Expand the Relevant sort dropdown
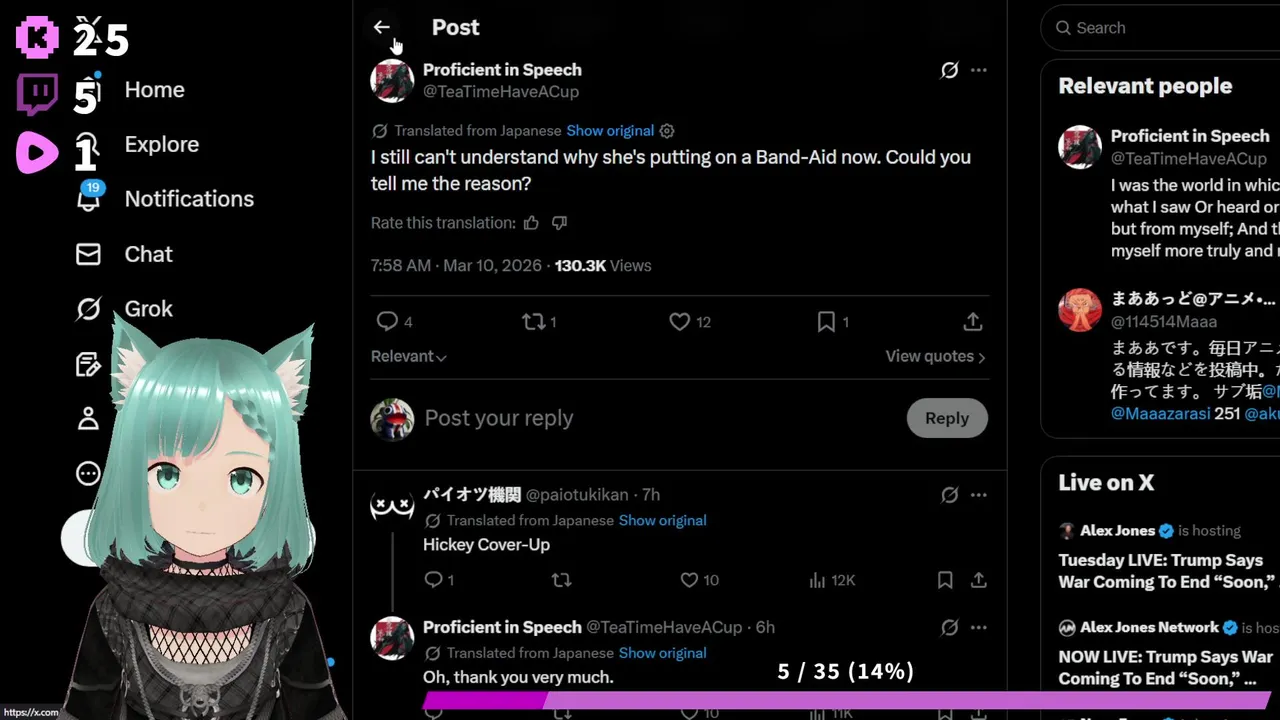This screenshot has height=720, width=1280. [409, 356]
